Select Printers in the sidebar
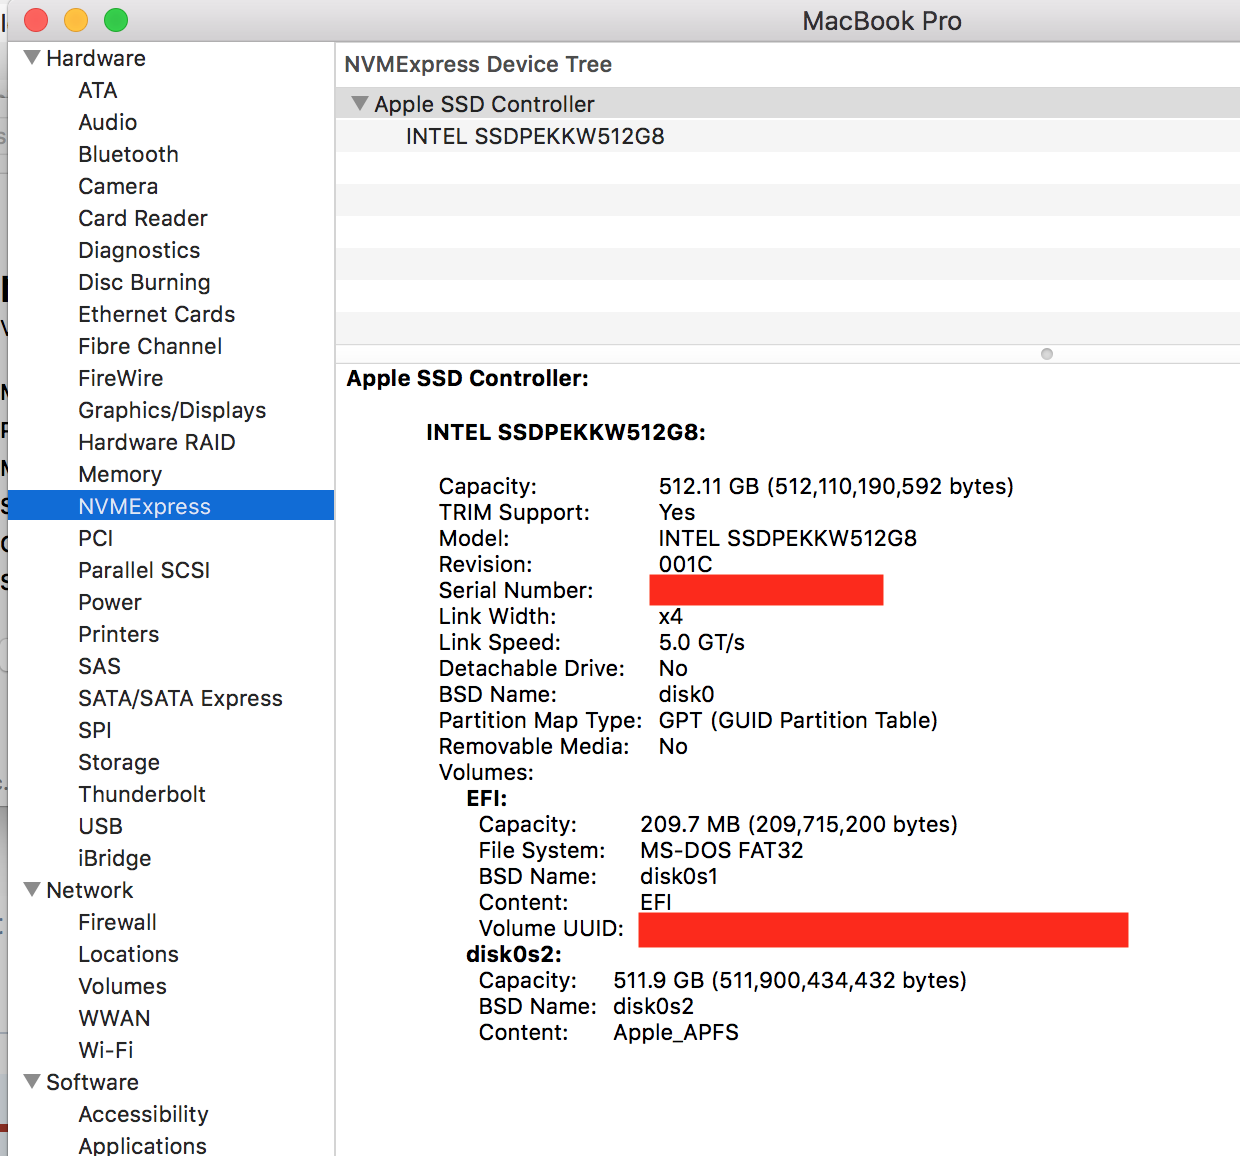Image resolution: width=1240 pixels, height=1156 pixels. tap(119, 634)
